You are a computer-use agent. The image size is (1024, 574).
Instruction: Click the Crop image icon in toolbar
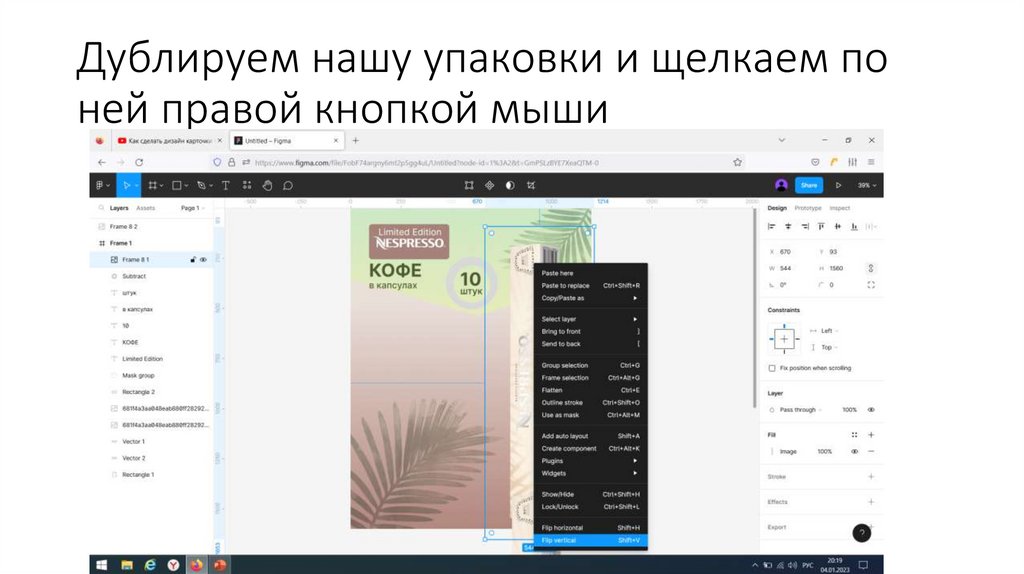(531, 185)
